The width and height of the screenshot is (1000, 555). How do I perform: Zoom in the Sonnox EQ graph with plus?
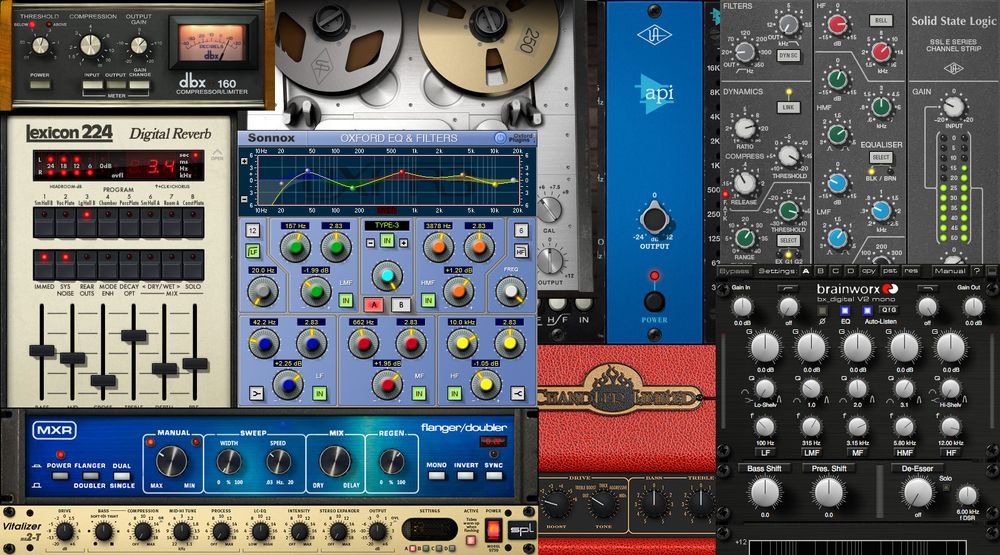point(244,161)
